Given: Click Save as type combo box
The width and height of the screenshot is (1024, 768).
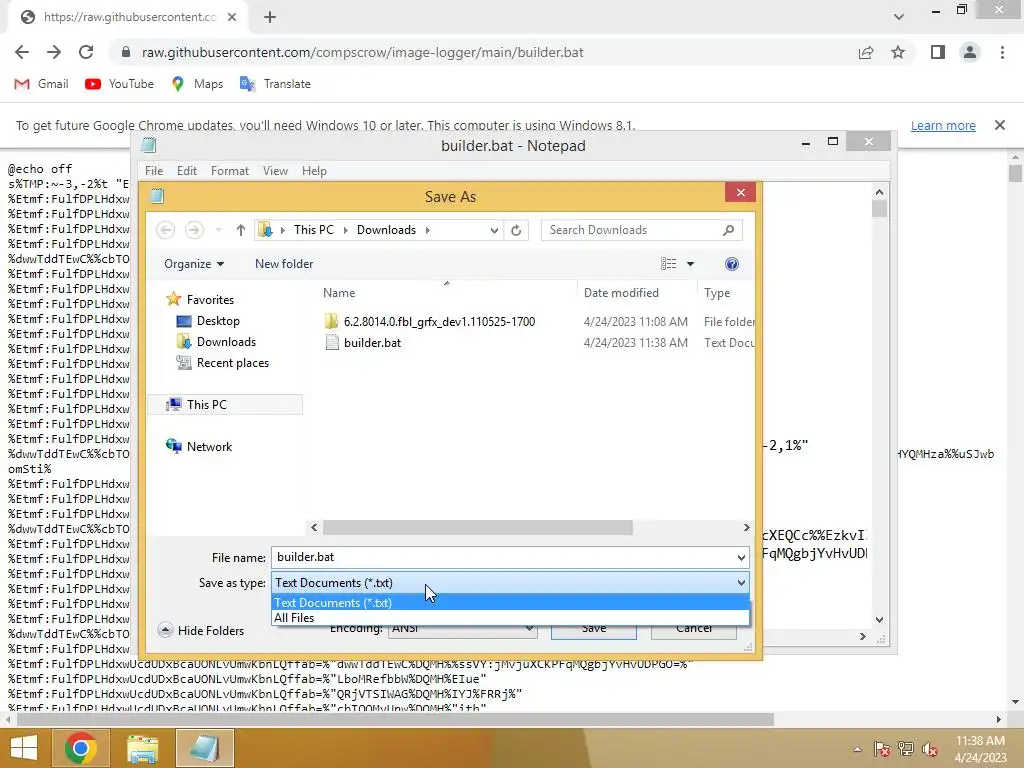Looking at the screenshot, I should click(510, 583).
